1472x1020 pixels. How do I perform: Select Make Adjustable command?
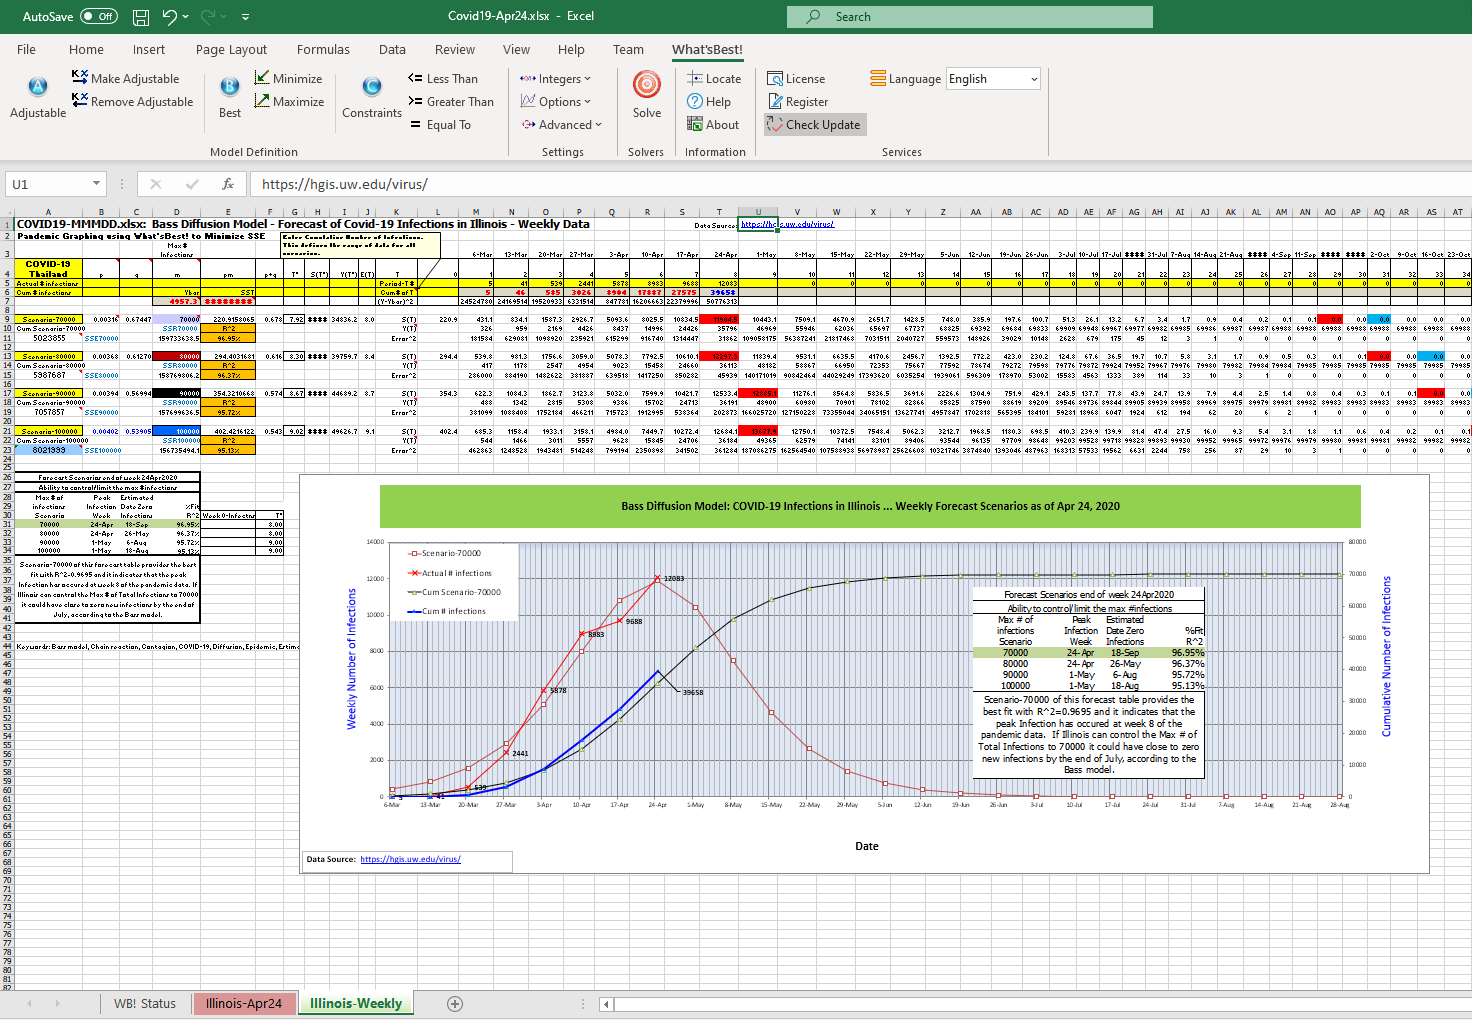pyautogui.click(x=126, y=79)
